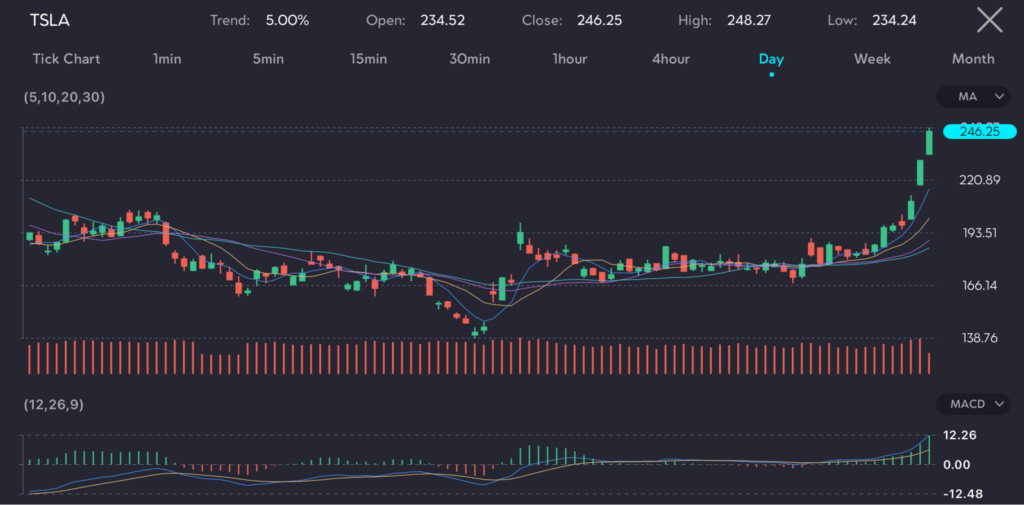Click the Low price 234.24
This screenshot has height=505, width=1024.
[894, 20]
